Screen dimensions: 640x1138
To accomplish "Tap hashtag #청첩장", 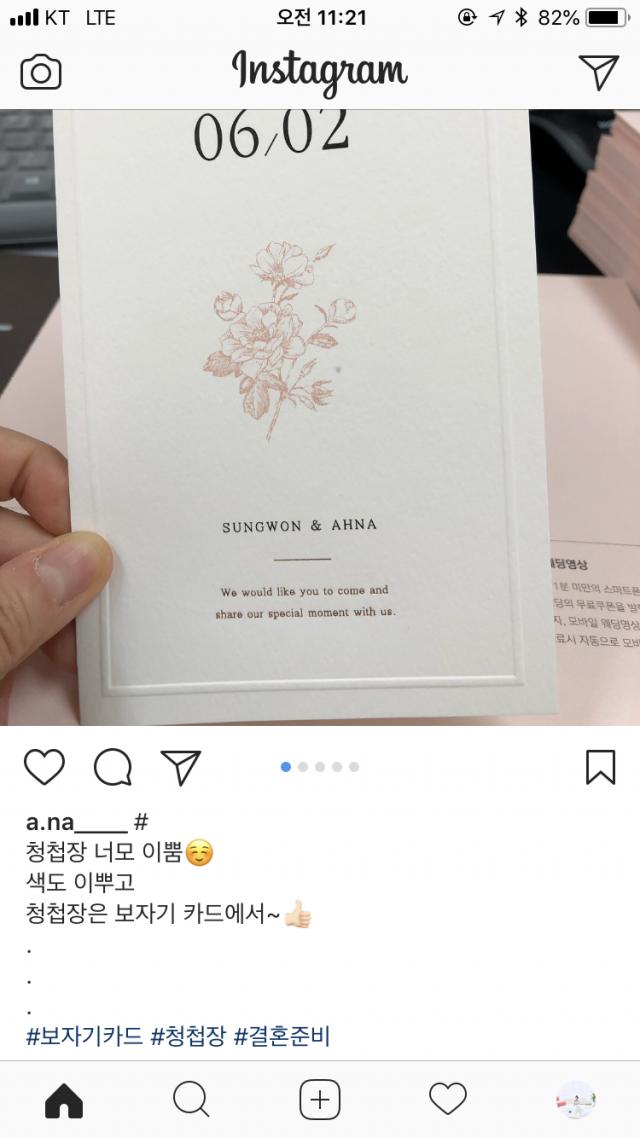I will 189,1036.
